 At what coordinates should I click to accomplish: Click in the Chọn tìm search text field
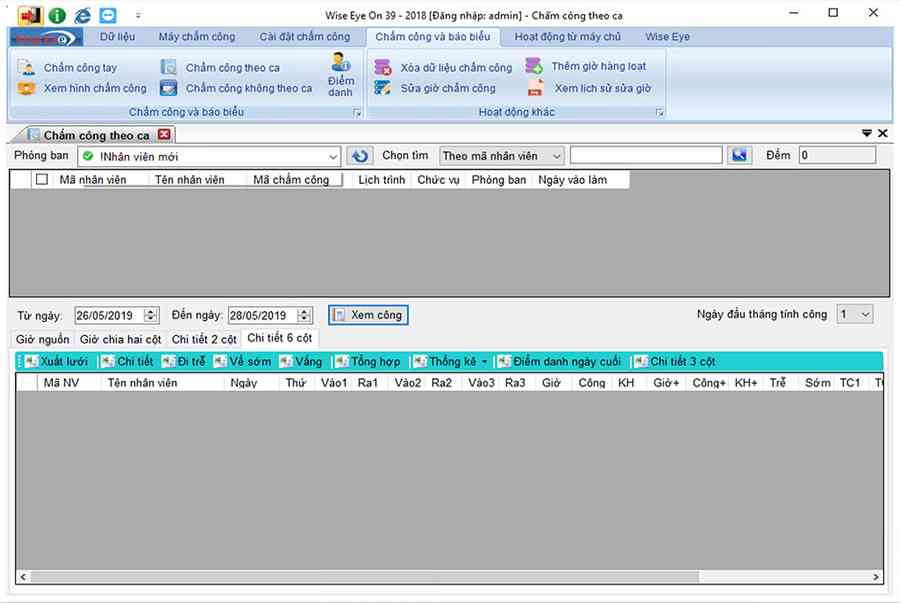(x=645, y=156)
